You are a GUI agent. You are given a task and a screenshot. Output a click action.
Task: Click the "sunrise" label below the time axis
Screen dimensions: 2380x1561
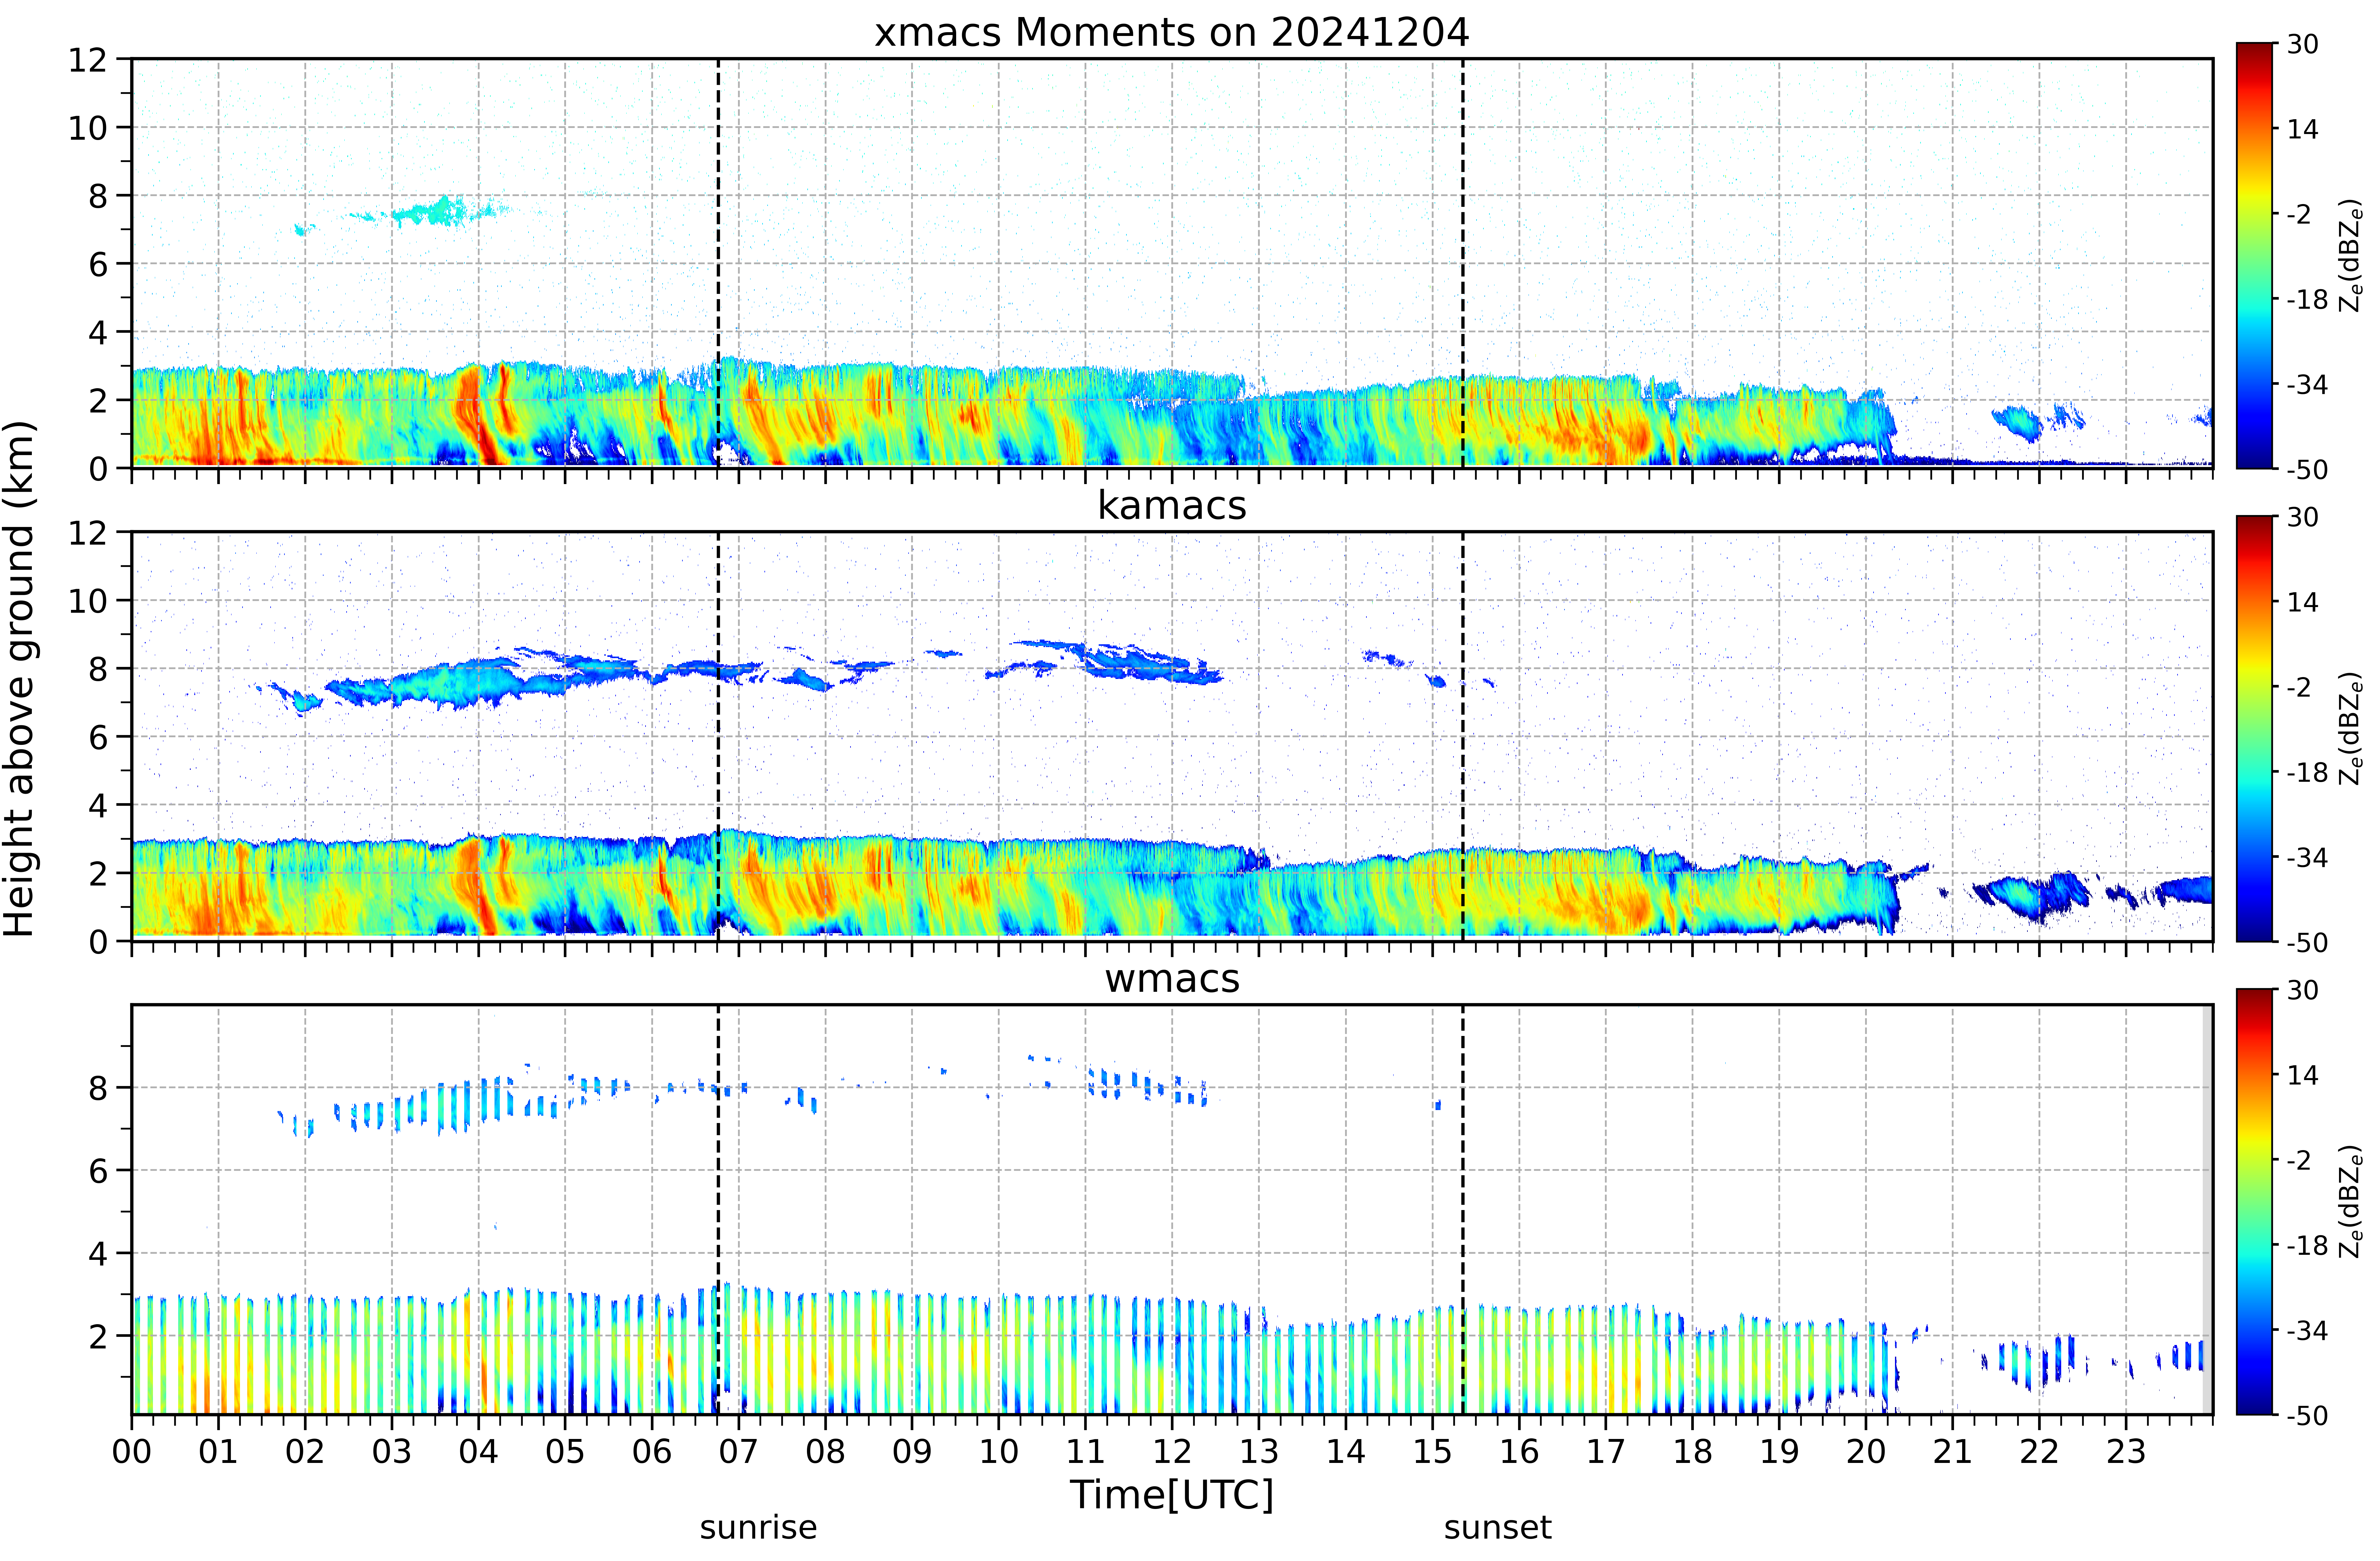pos(758,1528)
